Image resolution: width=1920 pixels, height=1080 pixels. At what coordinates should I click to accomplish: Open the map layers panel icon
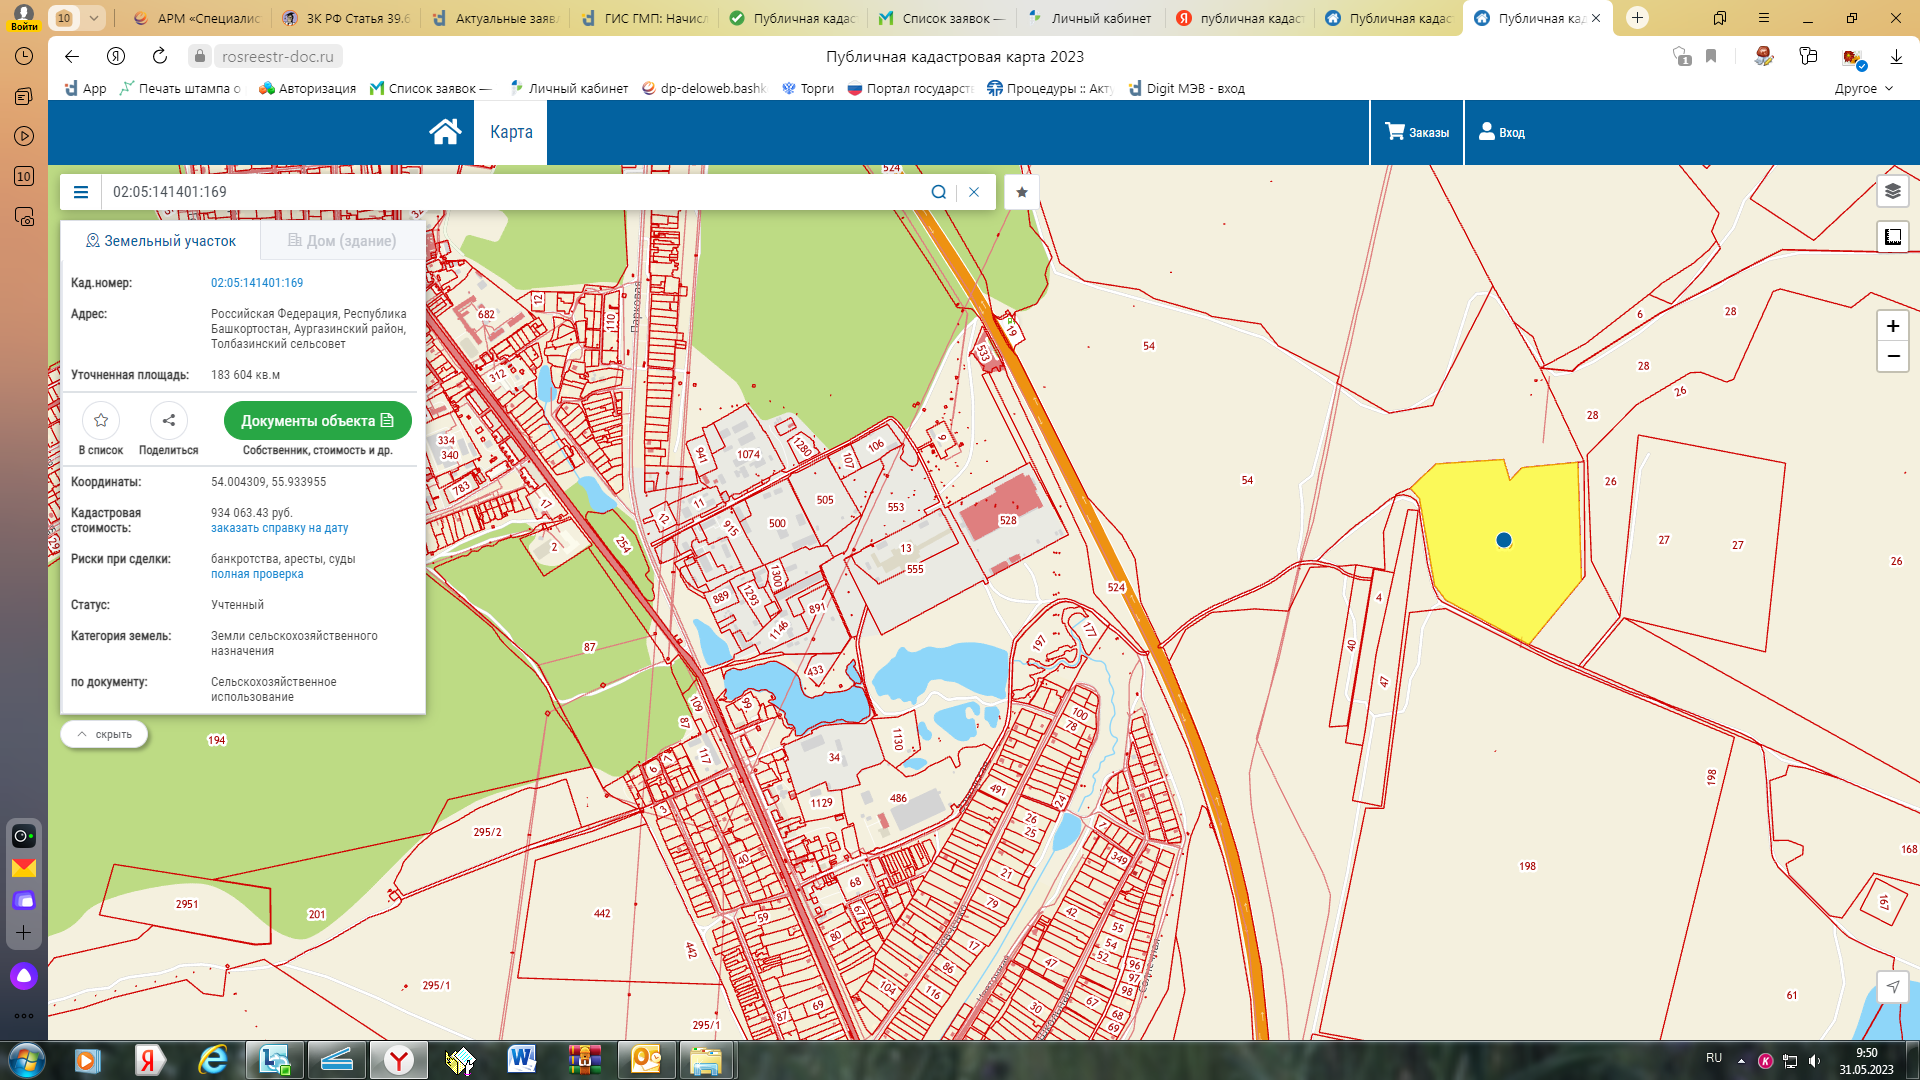tap(1892, 191)
